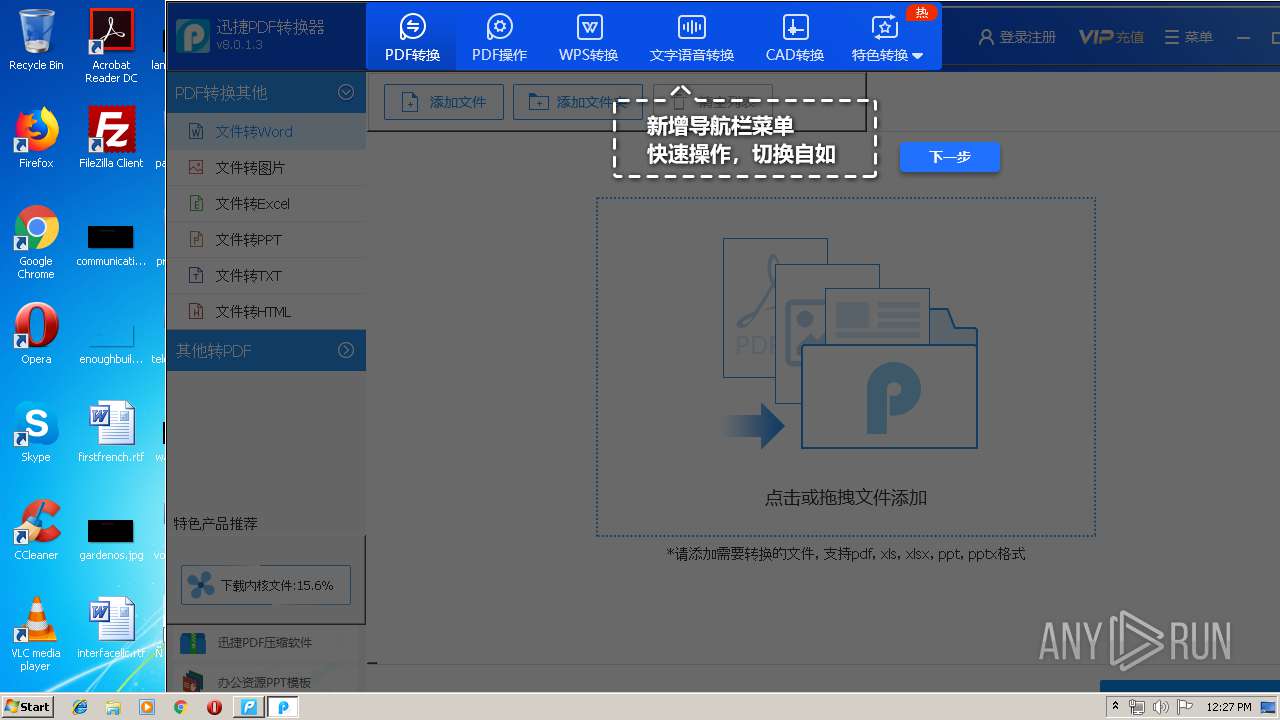Open Acrobat Reader DC desktop icon
Image resolution: width=1280 pixels, height=720 pixels.
click(111, 46)
